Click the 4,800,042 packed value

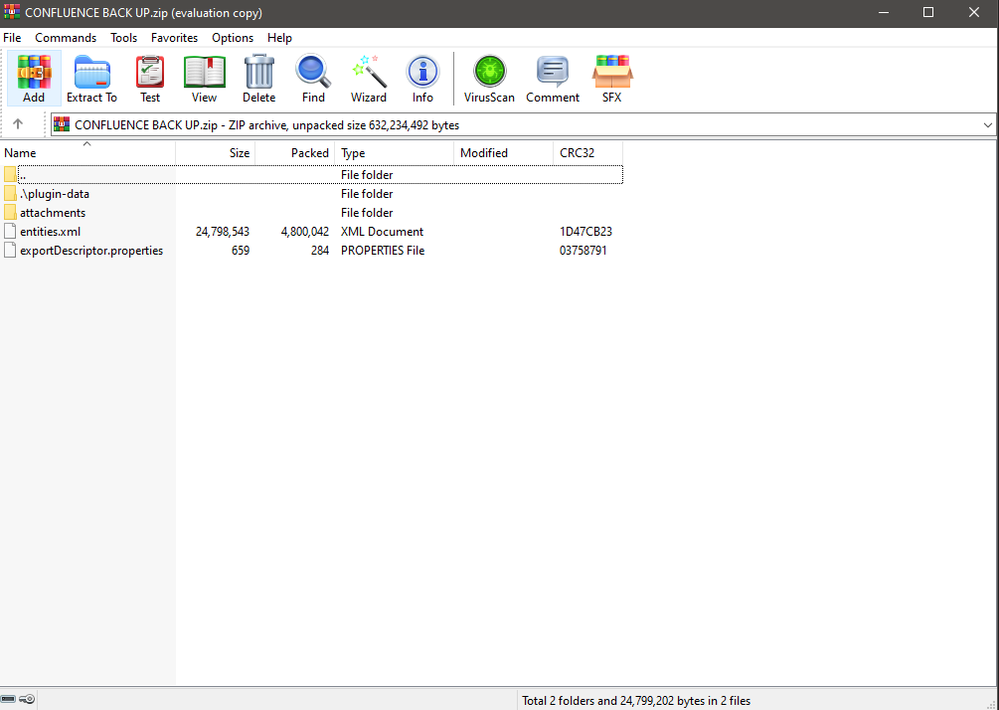coord(305,232)
